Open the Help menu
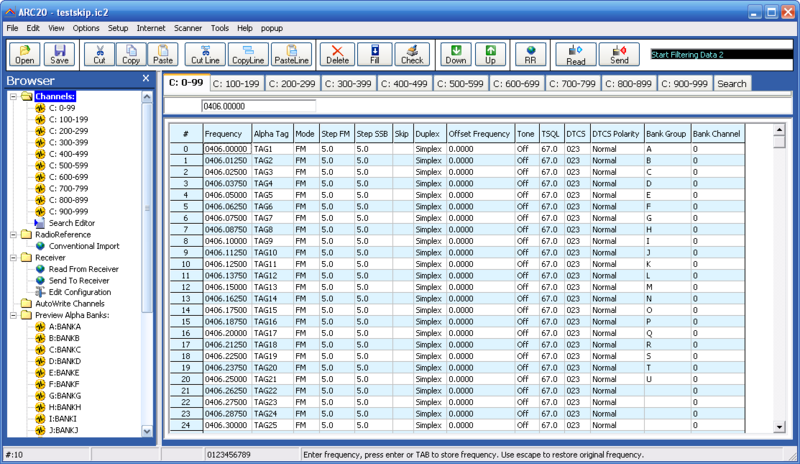 click(x=244, y=28)
